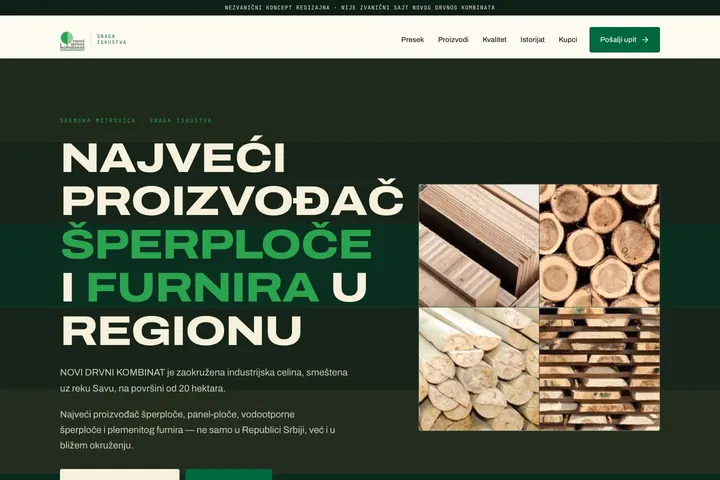720x480 pixels.
Task: Open the Presek navigation link
Action: point(412,40)
